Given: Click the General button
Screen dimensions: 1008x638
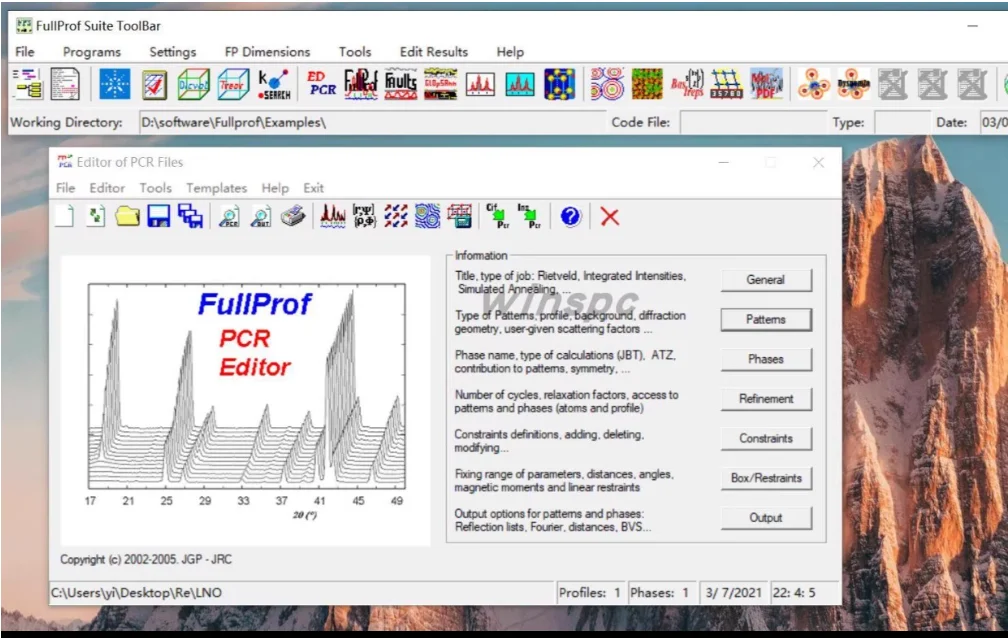Looking at the screenshot, I should click(766, 280).
